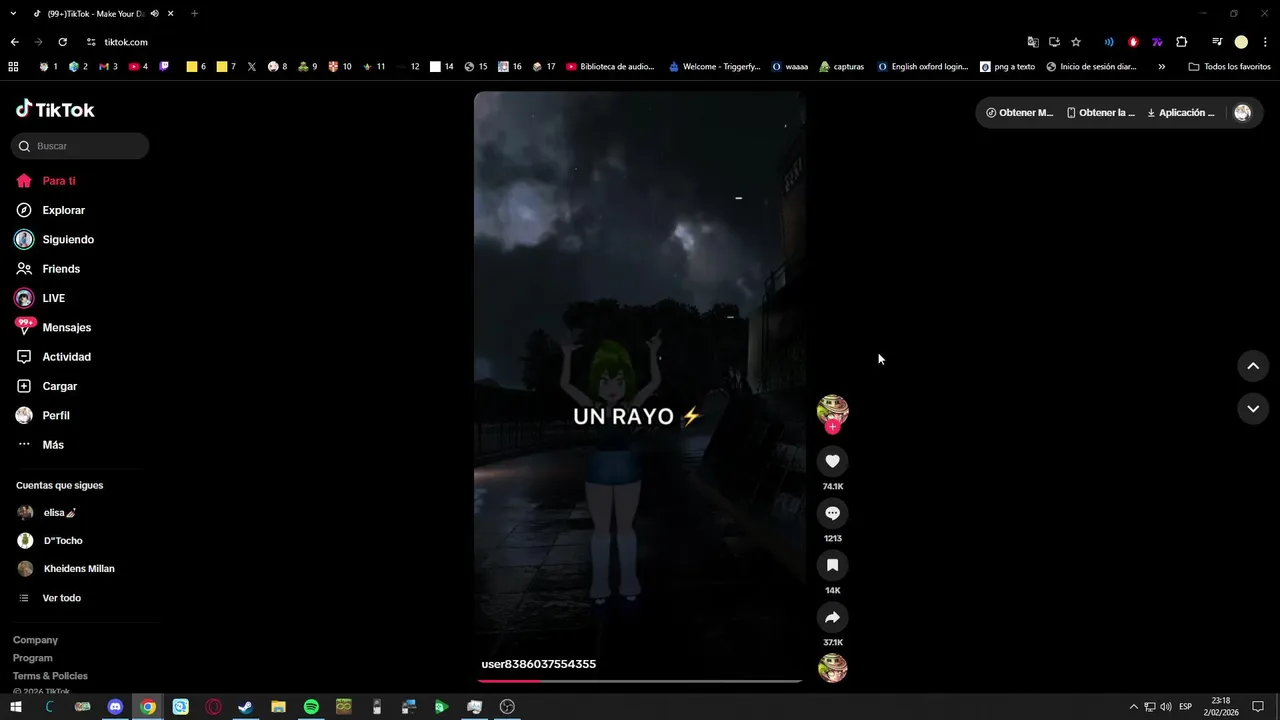Open the X bookmark icon
This screenshot has width=1280, height=720.
[251, 67]
